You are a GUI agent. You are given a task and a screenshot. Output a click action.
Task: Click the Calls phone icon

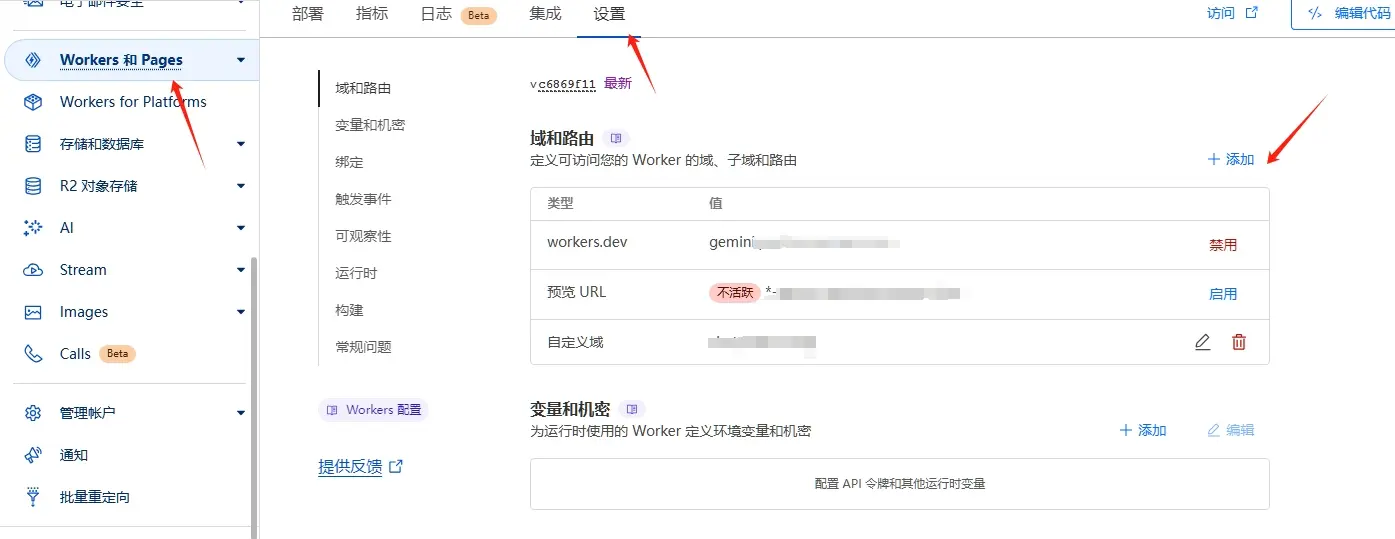click(33, 354)
